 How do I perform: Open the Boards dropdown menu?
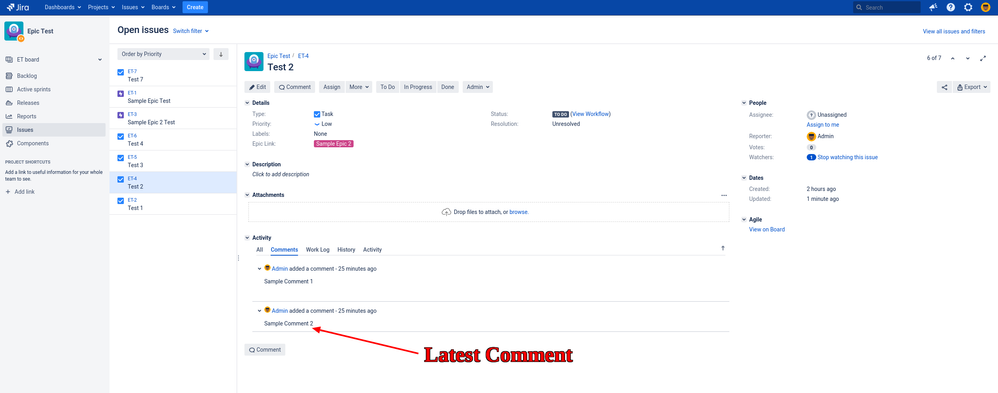pyautogui.click(x=164, y=7)
